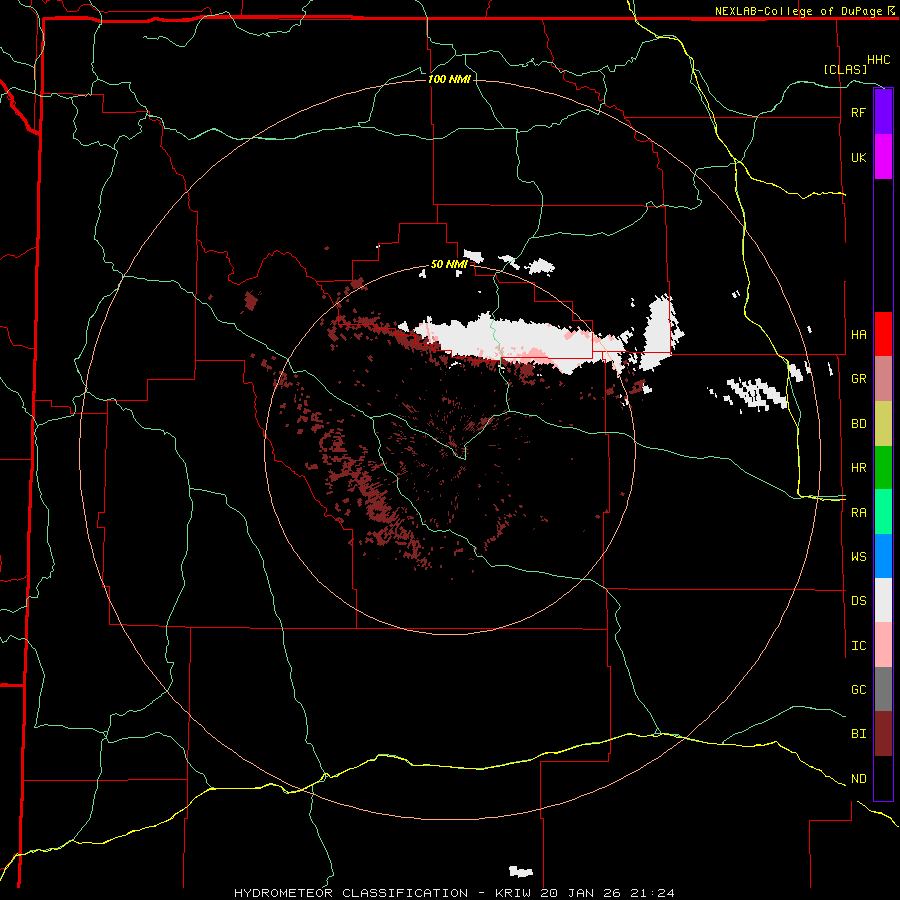This screenshot has width=900, height=900.
Task: Click the 21:24 timestamp
Action: click(x=652, y=893)
